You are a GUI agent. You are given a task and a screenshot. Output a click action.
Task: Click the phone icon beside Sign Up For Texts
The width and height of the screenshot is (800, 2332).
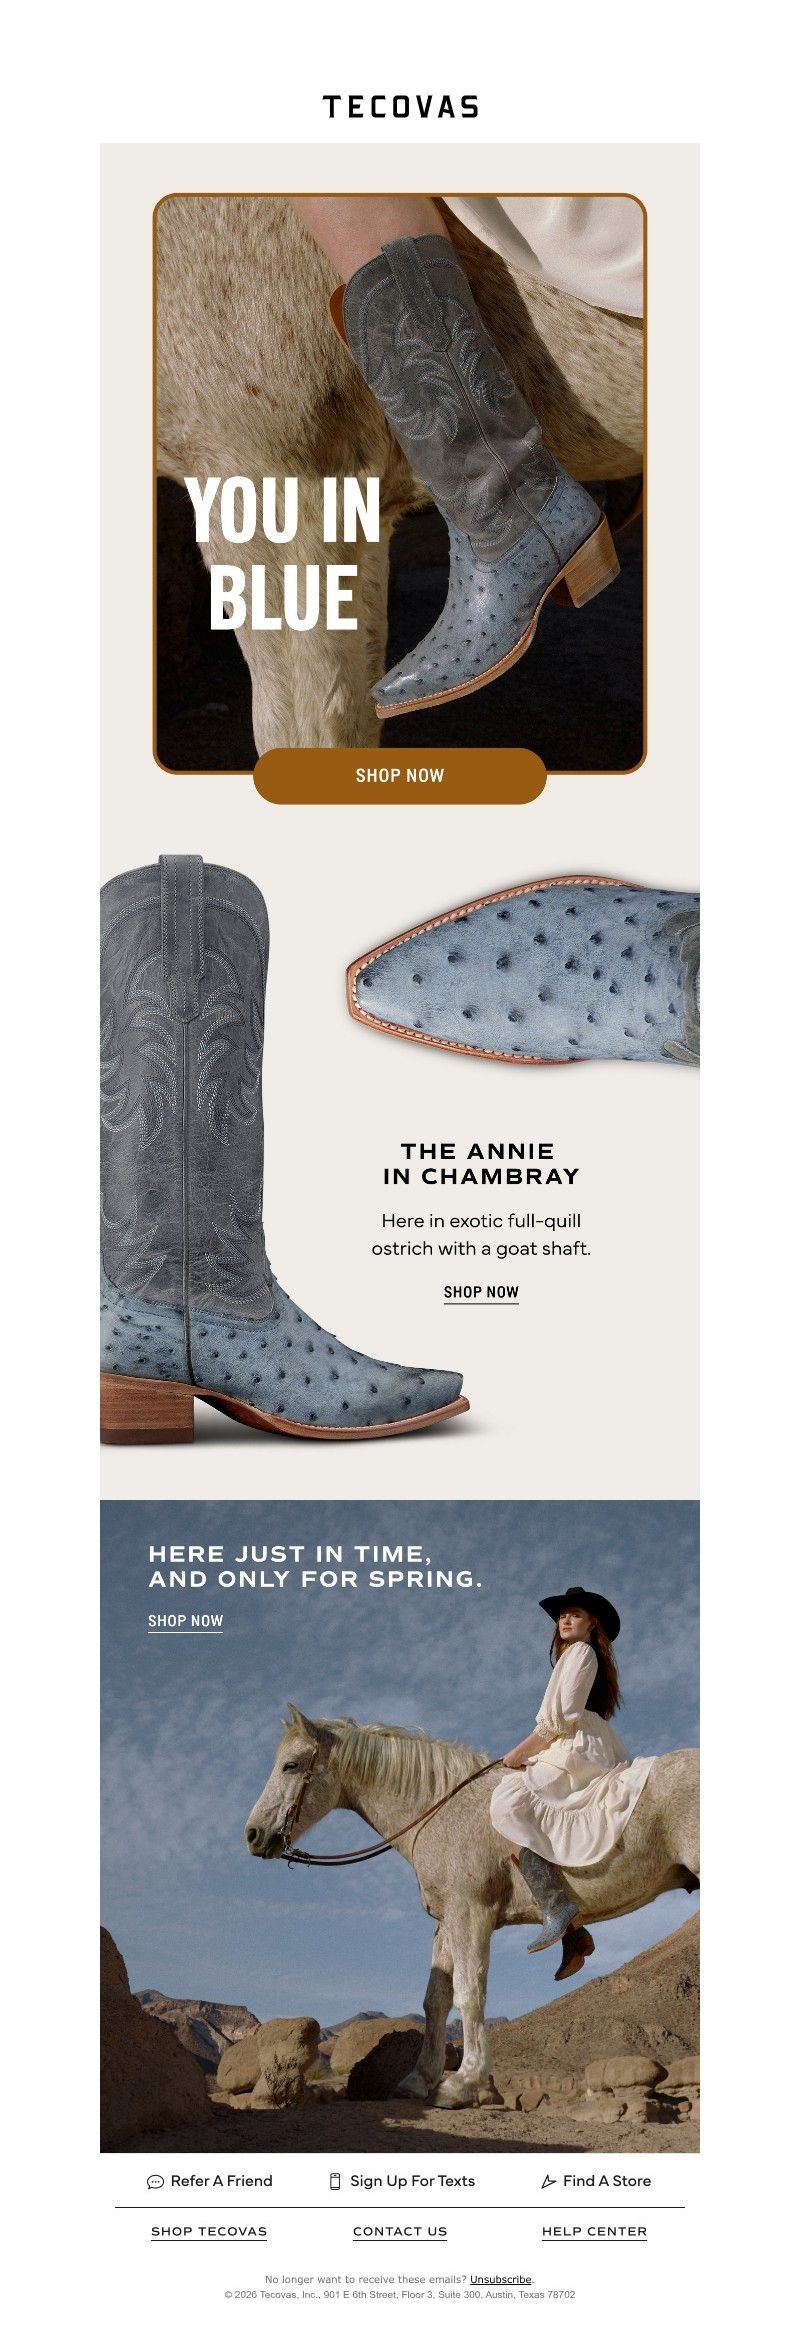coord(335,2181)
